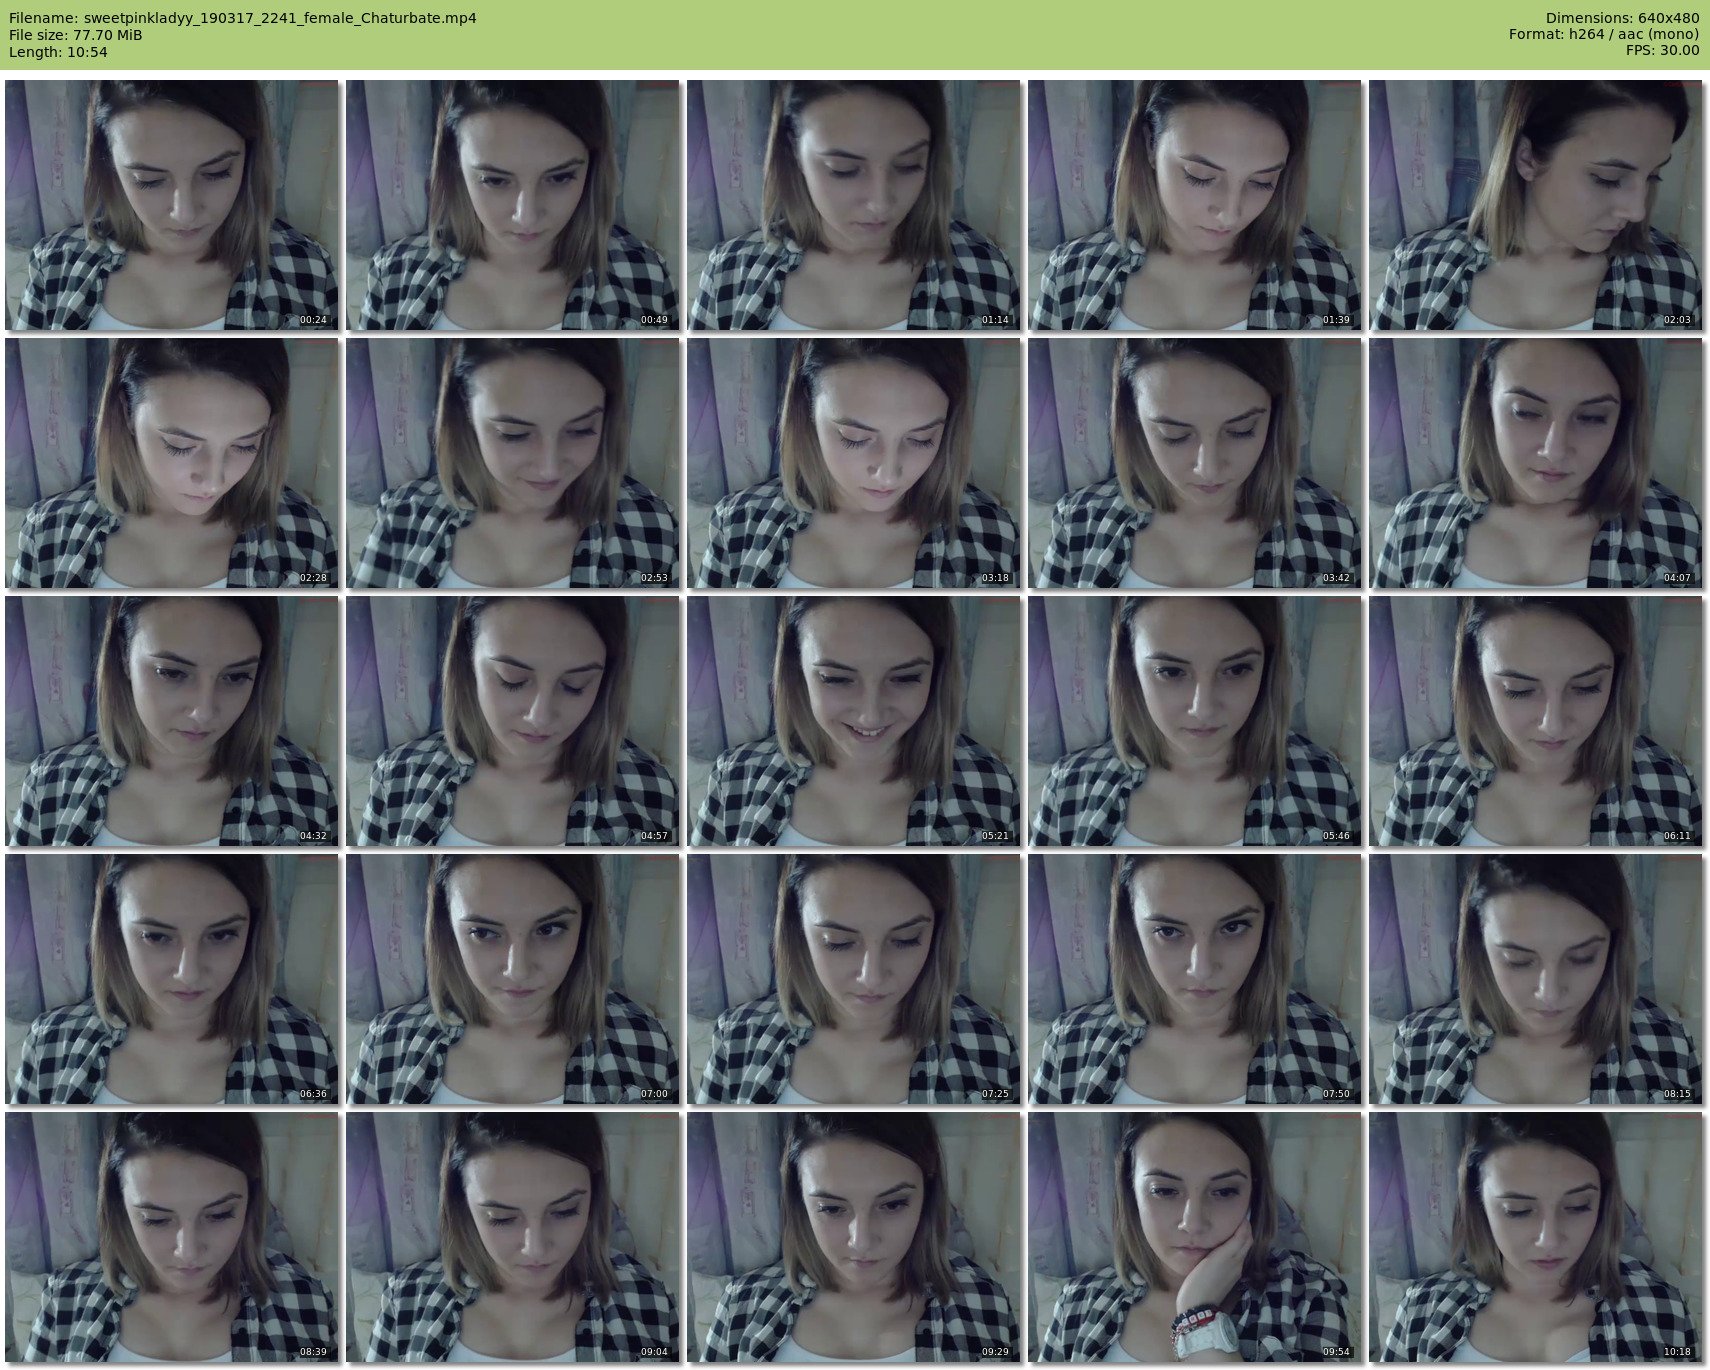Select the frame stamped 02:28
The width and height of the screenshot is (1710, 1370).
(171, 463)
